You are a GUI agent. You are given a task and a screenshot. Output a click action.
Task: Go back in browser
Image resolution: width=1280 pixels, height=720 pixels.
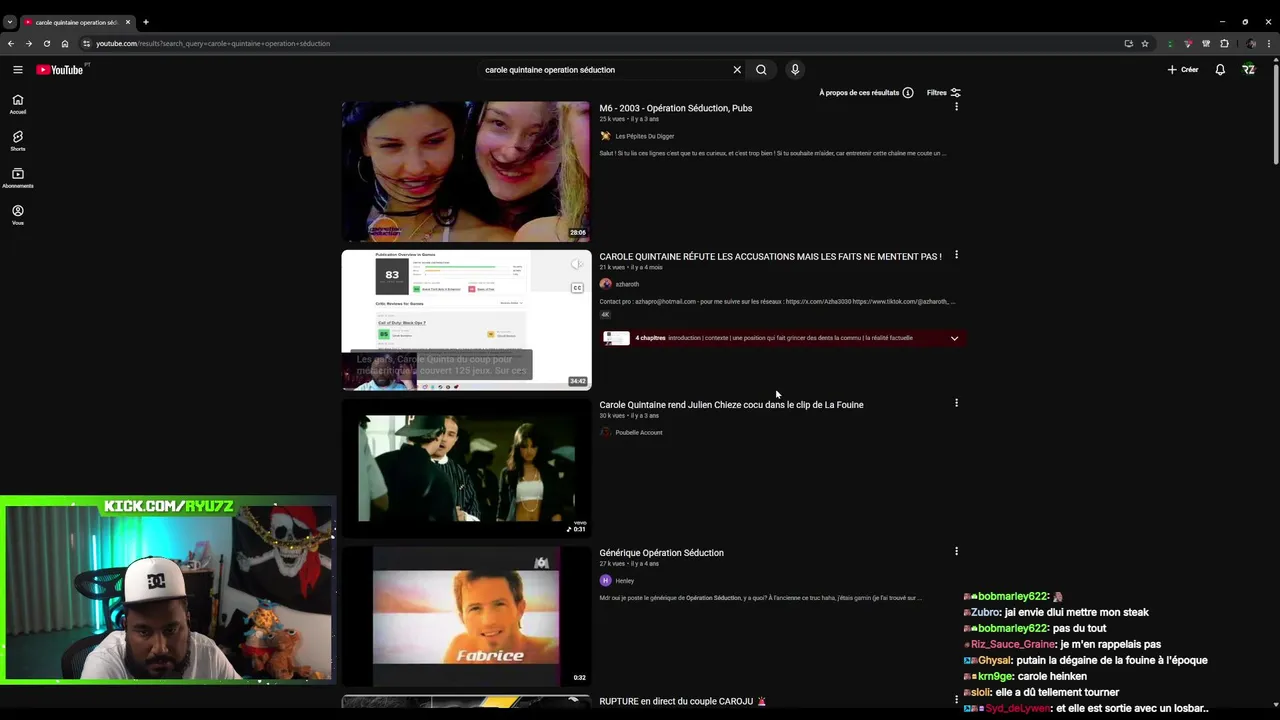click(11, 43)
